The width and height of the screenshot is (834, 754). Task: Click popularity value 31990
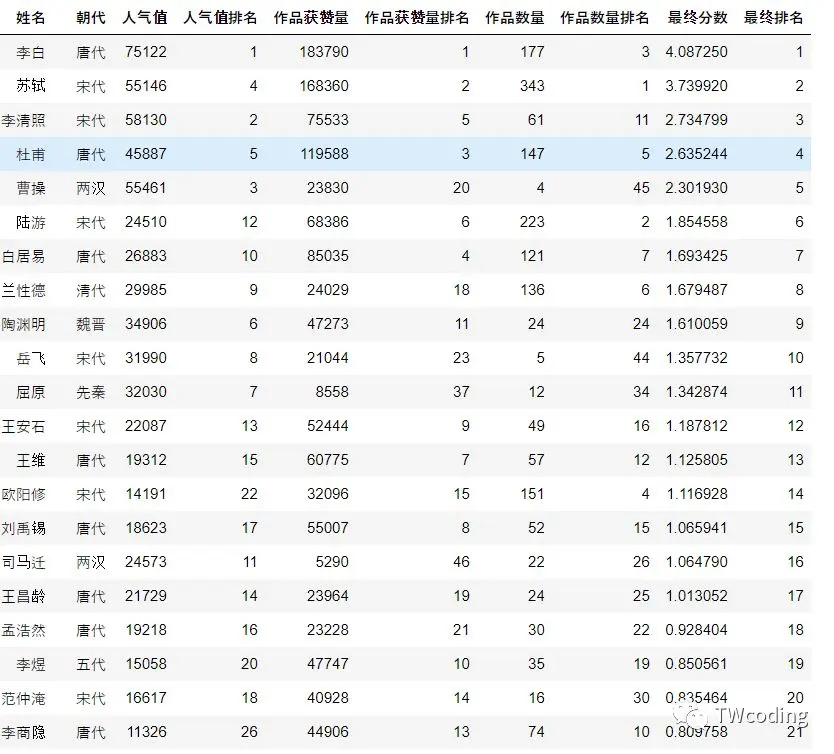[x=146, y=358]
